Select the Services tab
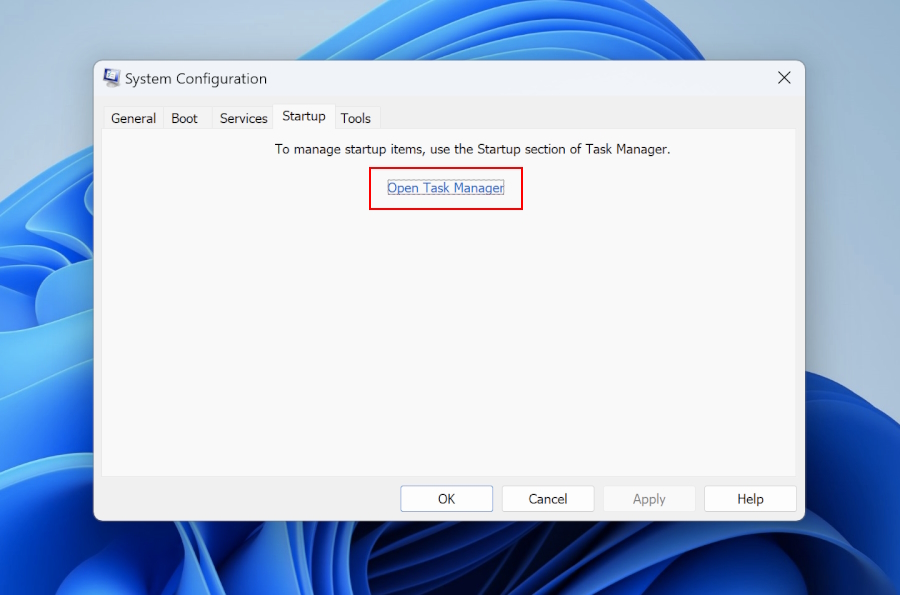This screenshot has width=900, height=595. coord(243,118)
